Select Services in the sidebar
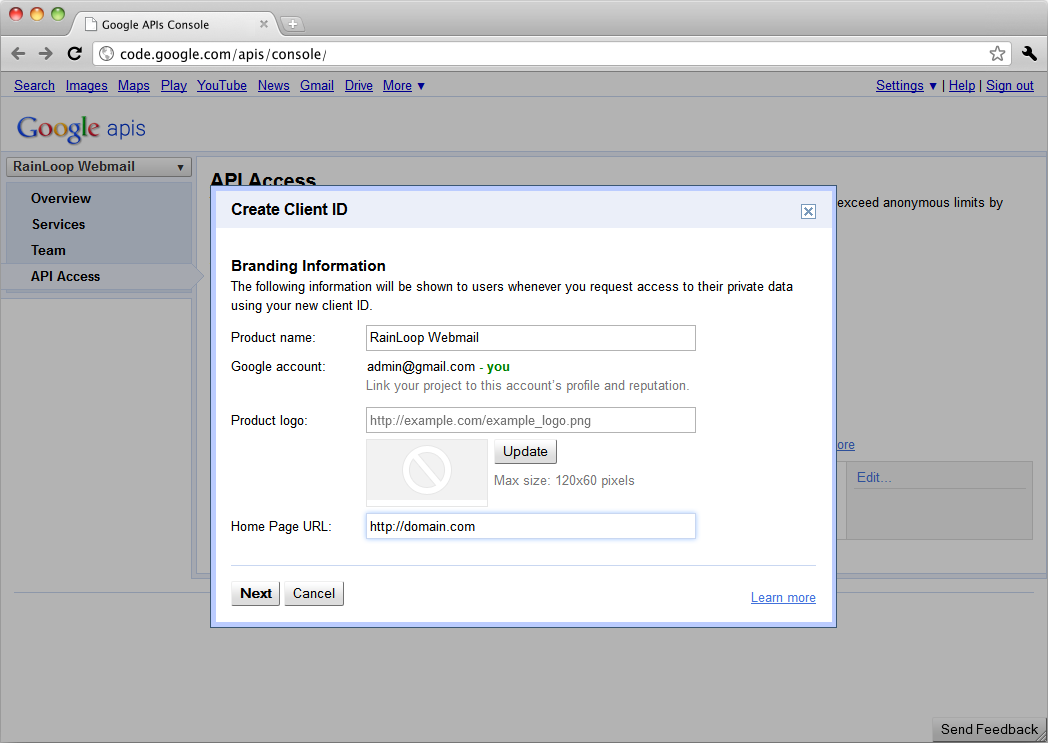1048x743 pixels. [58, 224]
